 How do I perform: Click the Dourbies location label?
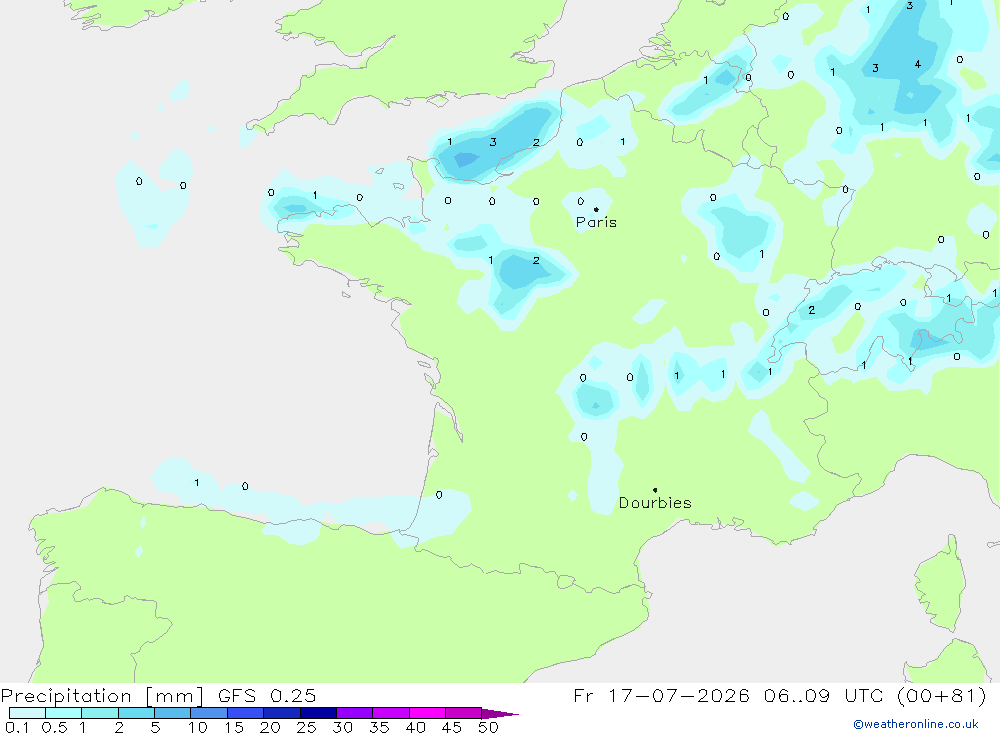(655, 503)
